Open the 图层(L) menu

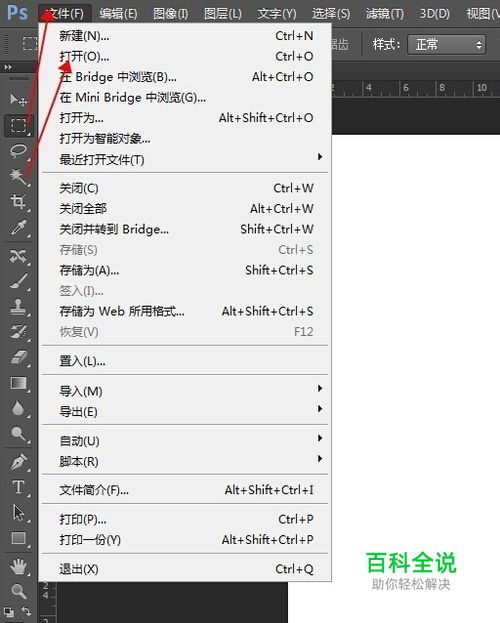coord(223,14)
